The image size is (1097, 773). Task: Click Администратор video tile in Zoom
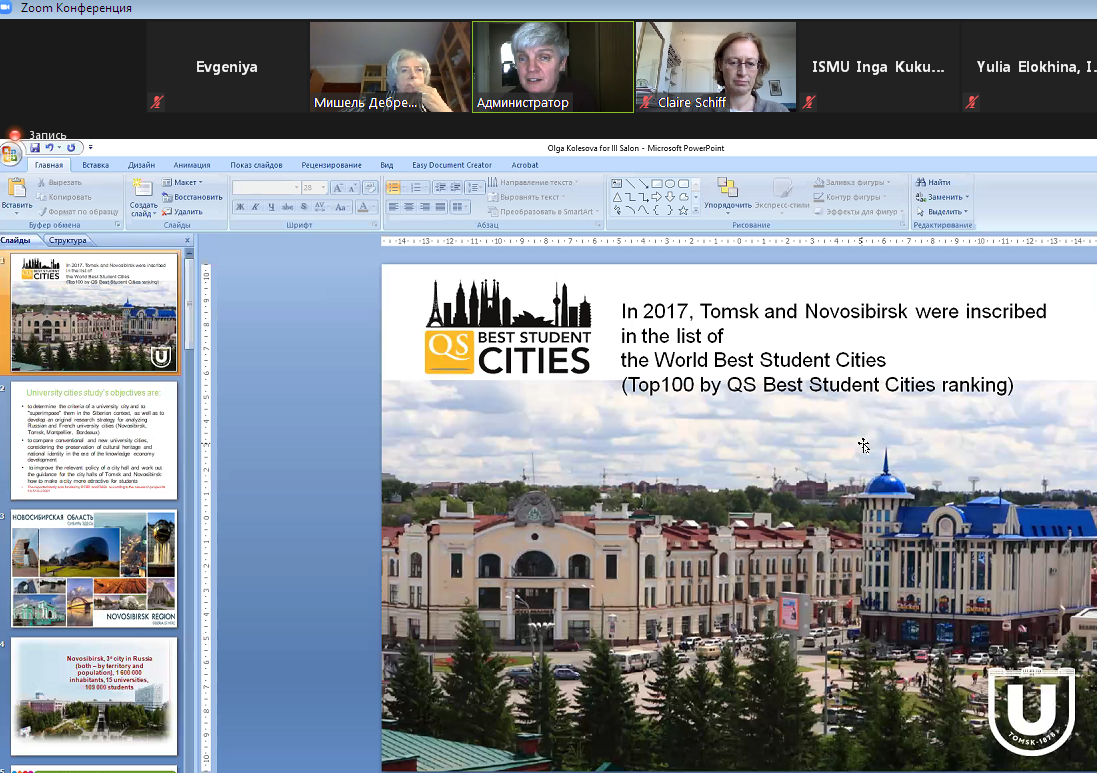(x=553, y=66)
